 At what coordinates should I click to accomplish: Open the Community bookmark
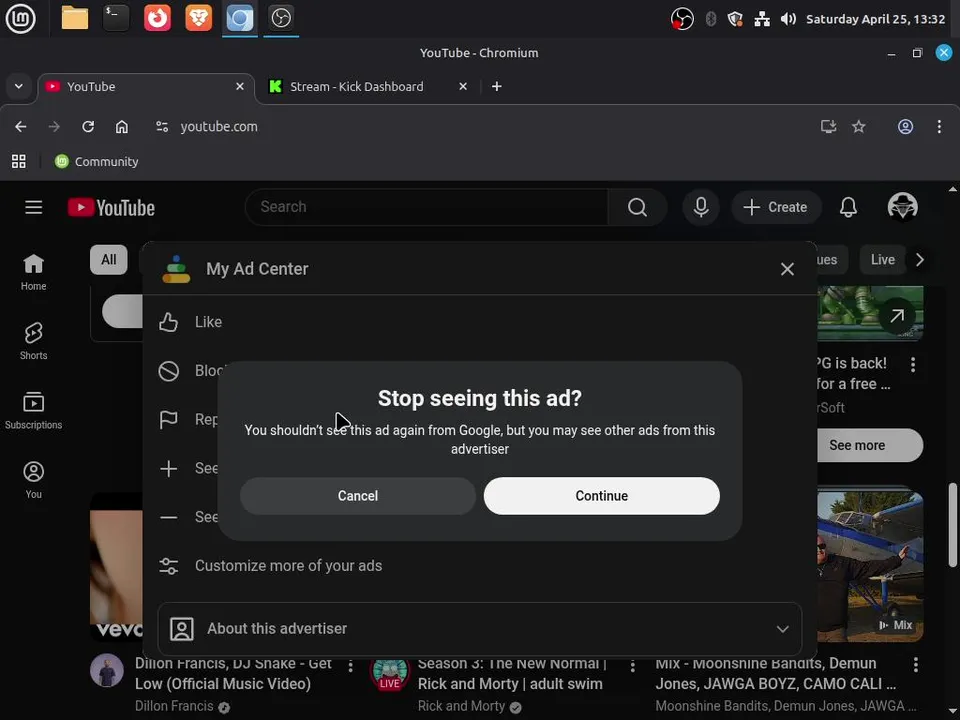tap(96, 162)
